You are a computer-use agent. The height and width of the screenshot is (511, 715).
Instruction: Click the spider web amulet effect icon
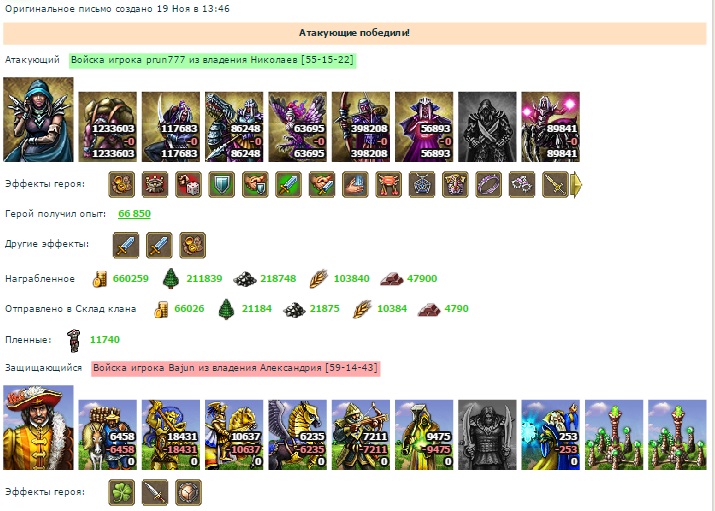tap(422, 185)
